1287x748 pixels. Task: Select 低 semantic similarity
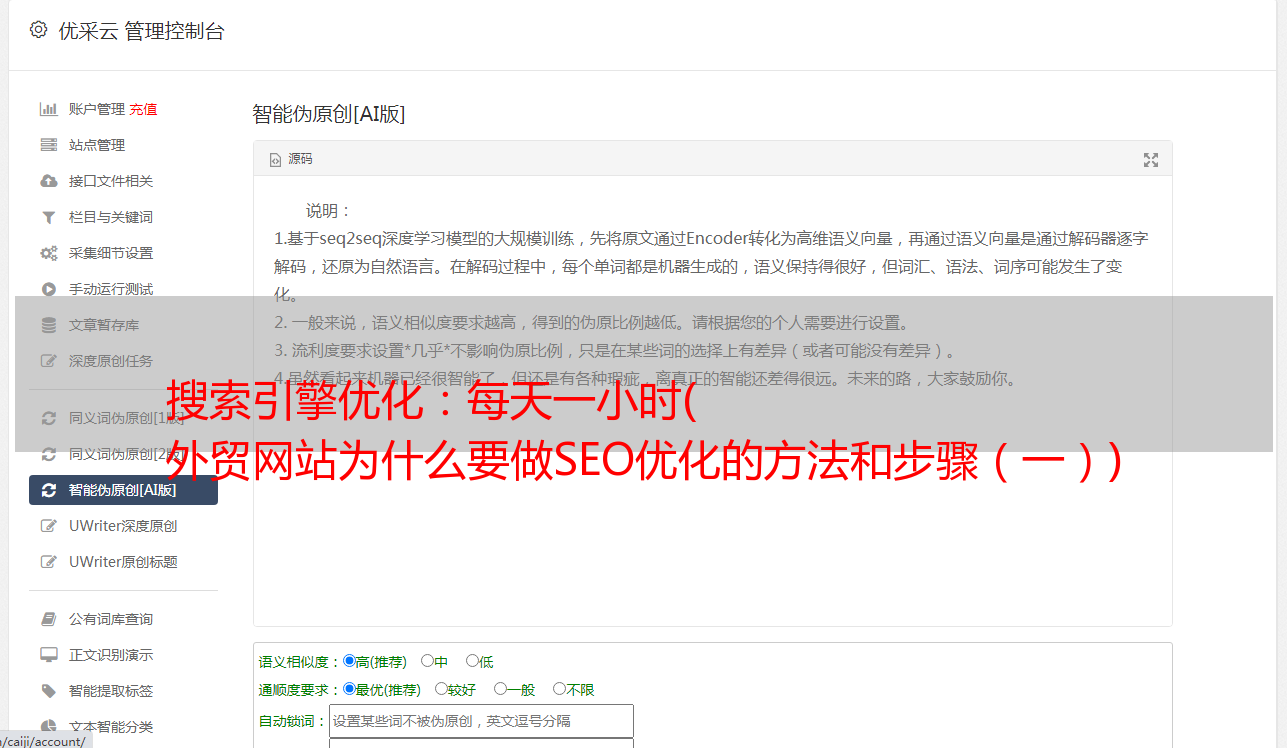point(472,661)
